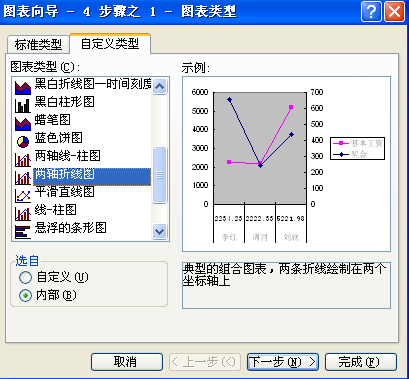This screenshot has height=379, width=409.
Task: Choose the 黑白柱形图 chart icon
Action: 23,105
